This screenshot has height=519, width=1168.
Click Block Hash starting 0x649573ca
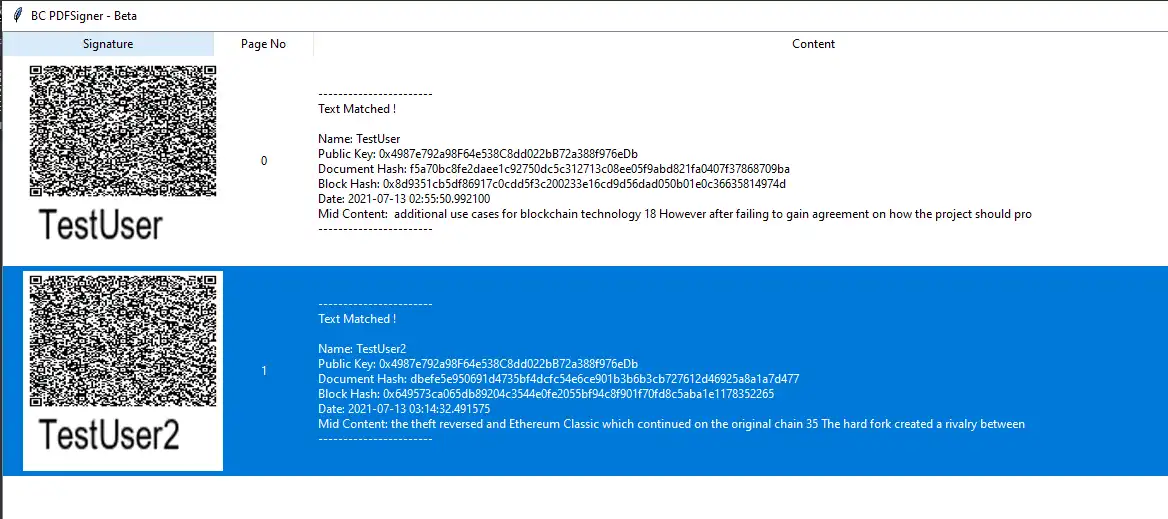(x=546, y=394)
